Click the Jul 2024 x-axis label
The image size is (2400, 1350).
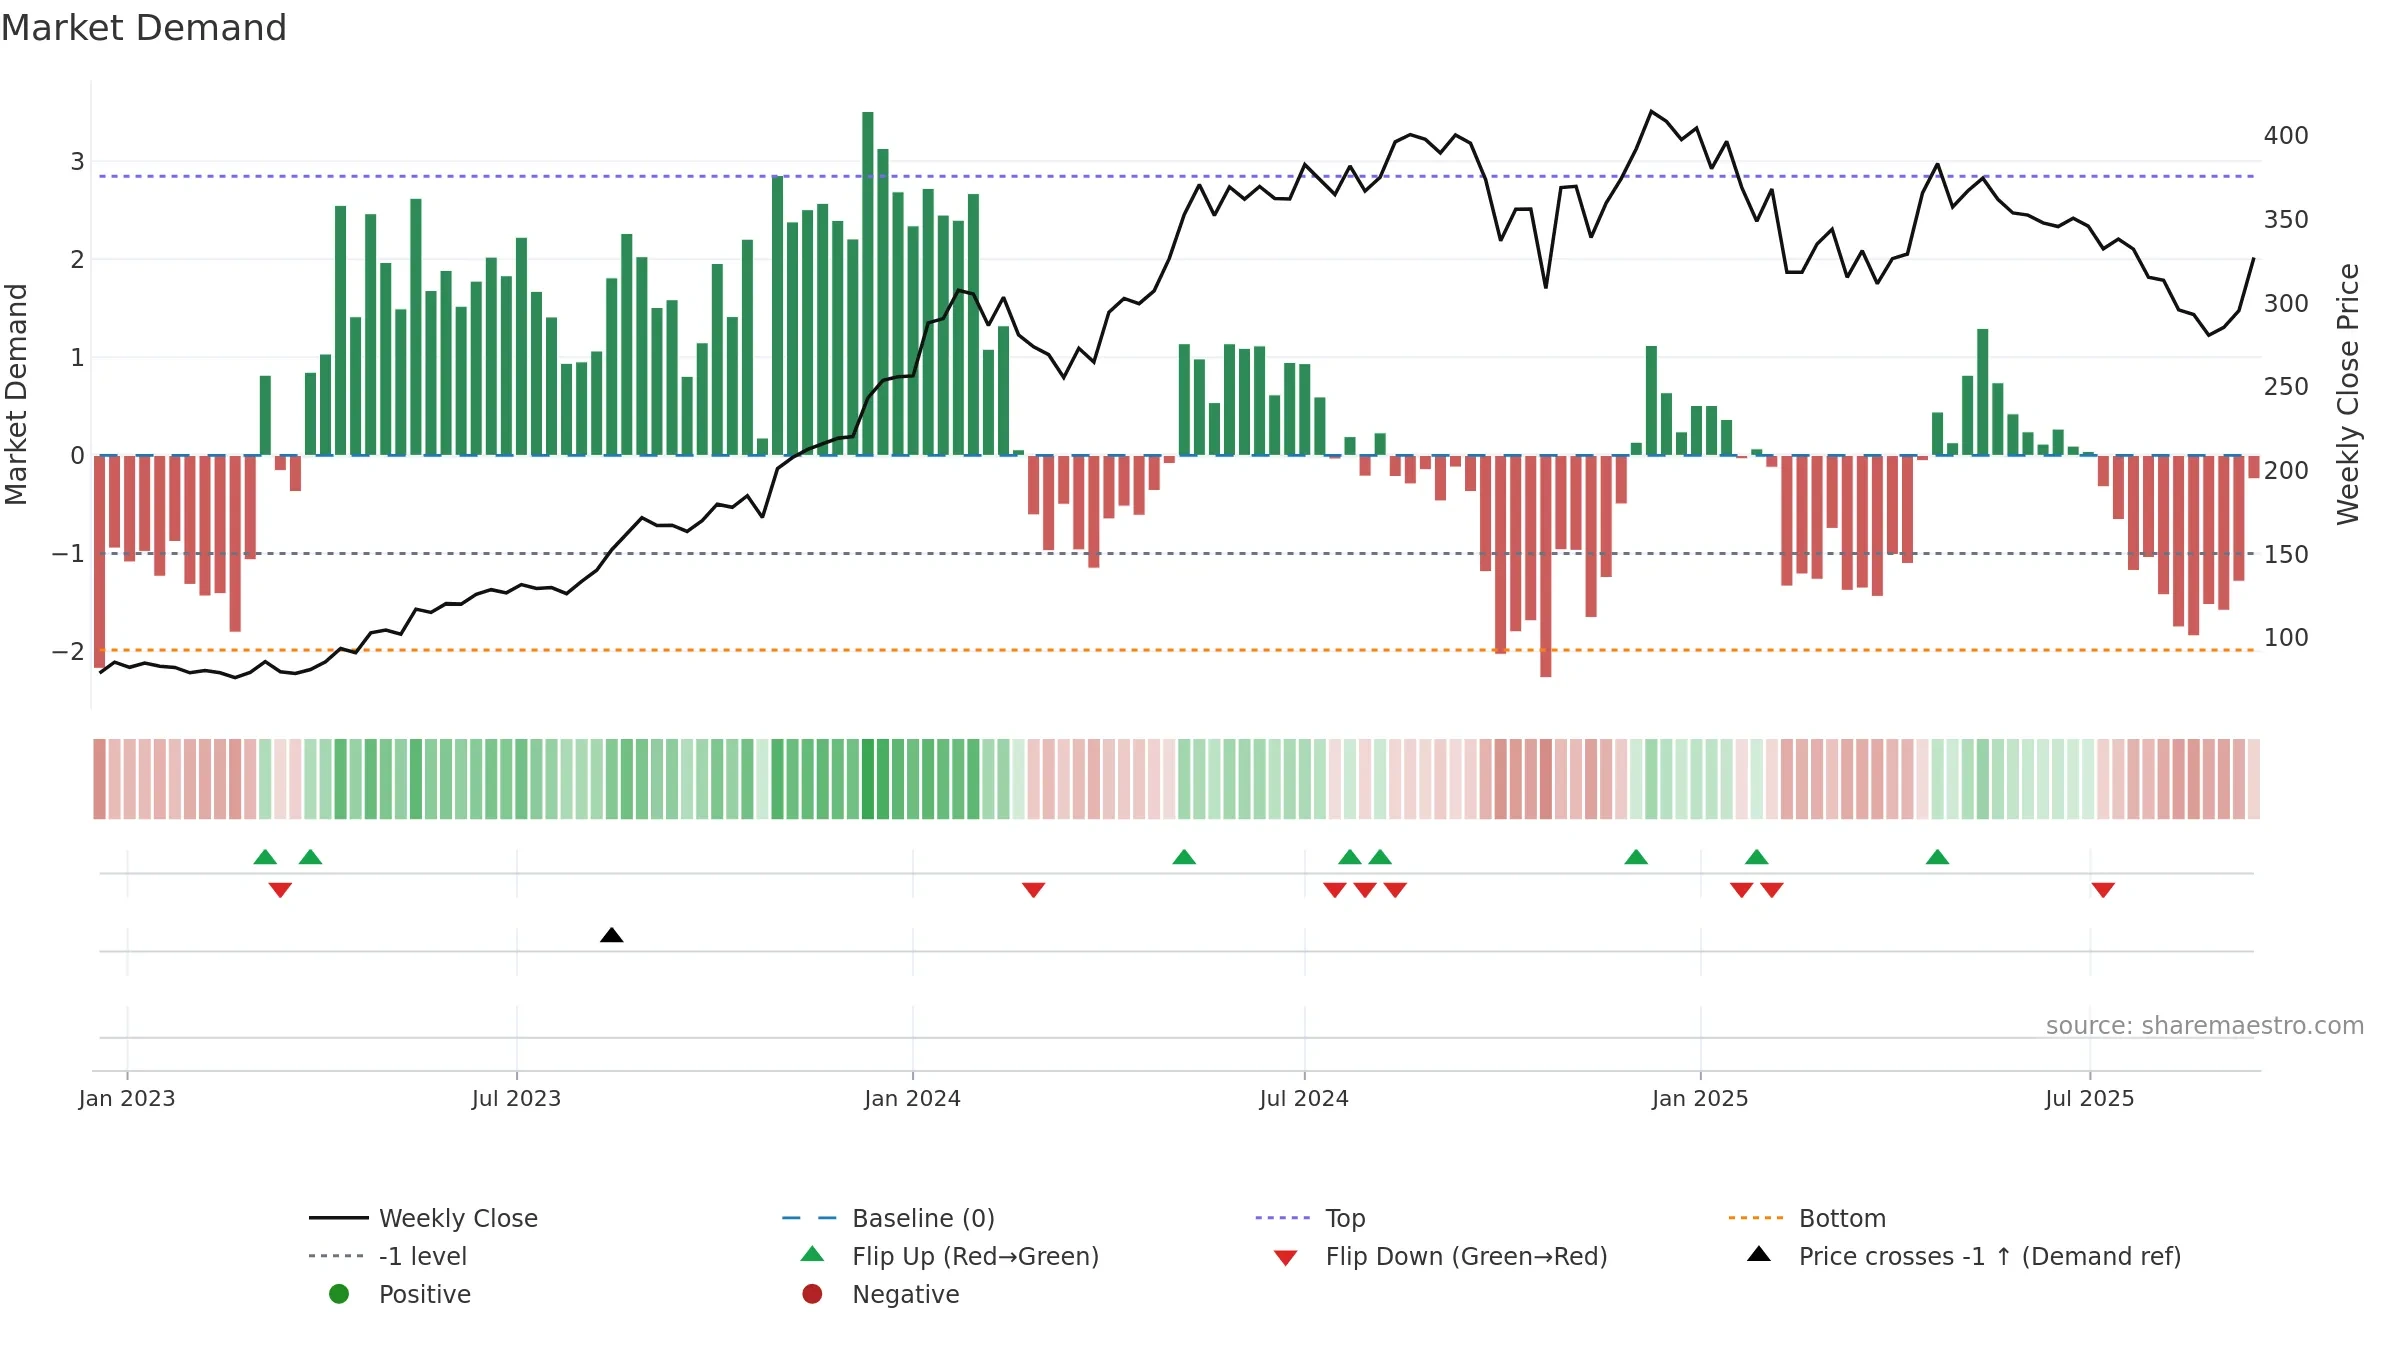coord(1304,1098)
